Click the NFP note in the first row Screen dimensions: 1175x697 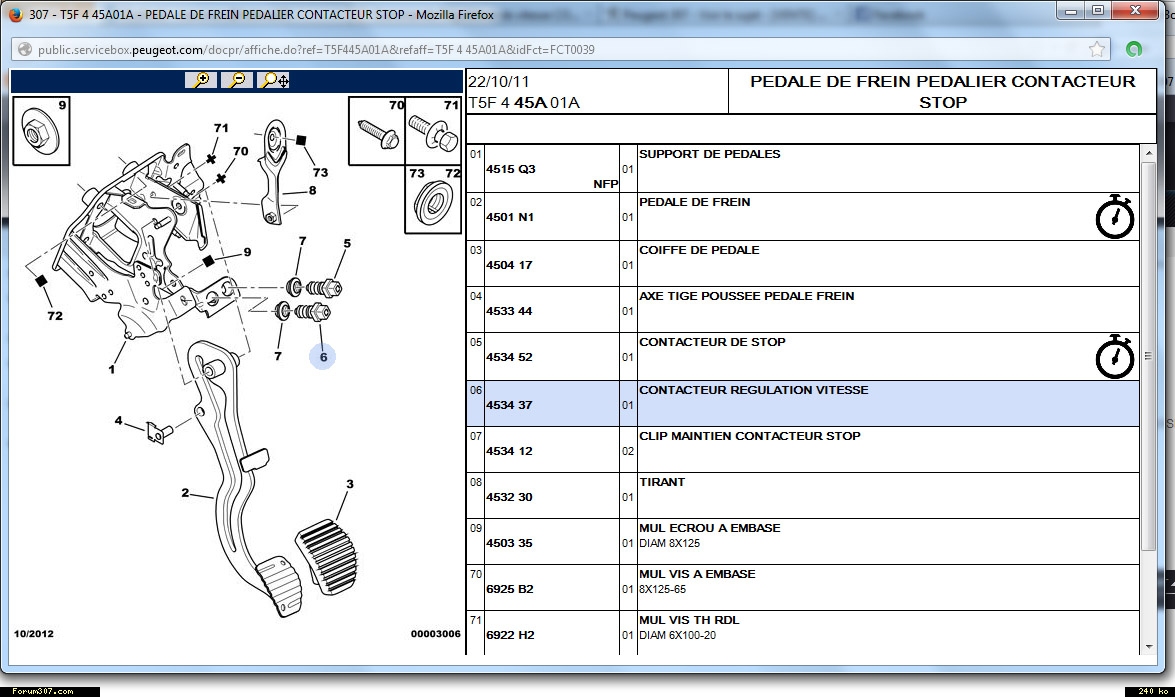pyautogui.click(x=605, y=184)
